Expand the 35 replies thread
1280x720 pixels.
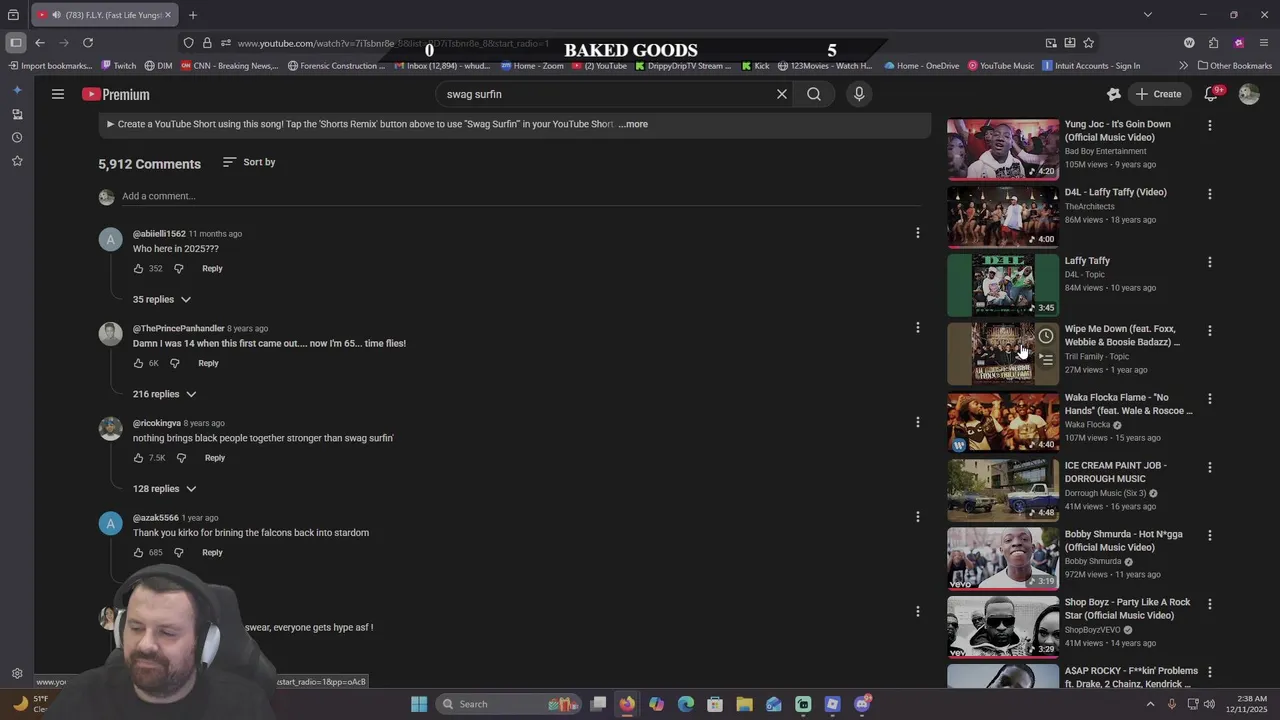(x=162, y=300)
